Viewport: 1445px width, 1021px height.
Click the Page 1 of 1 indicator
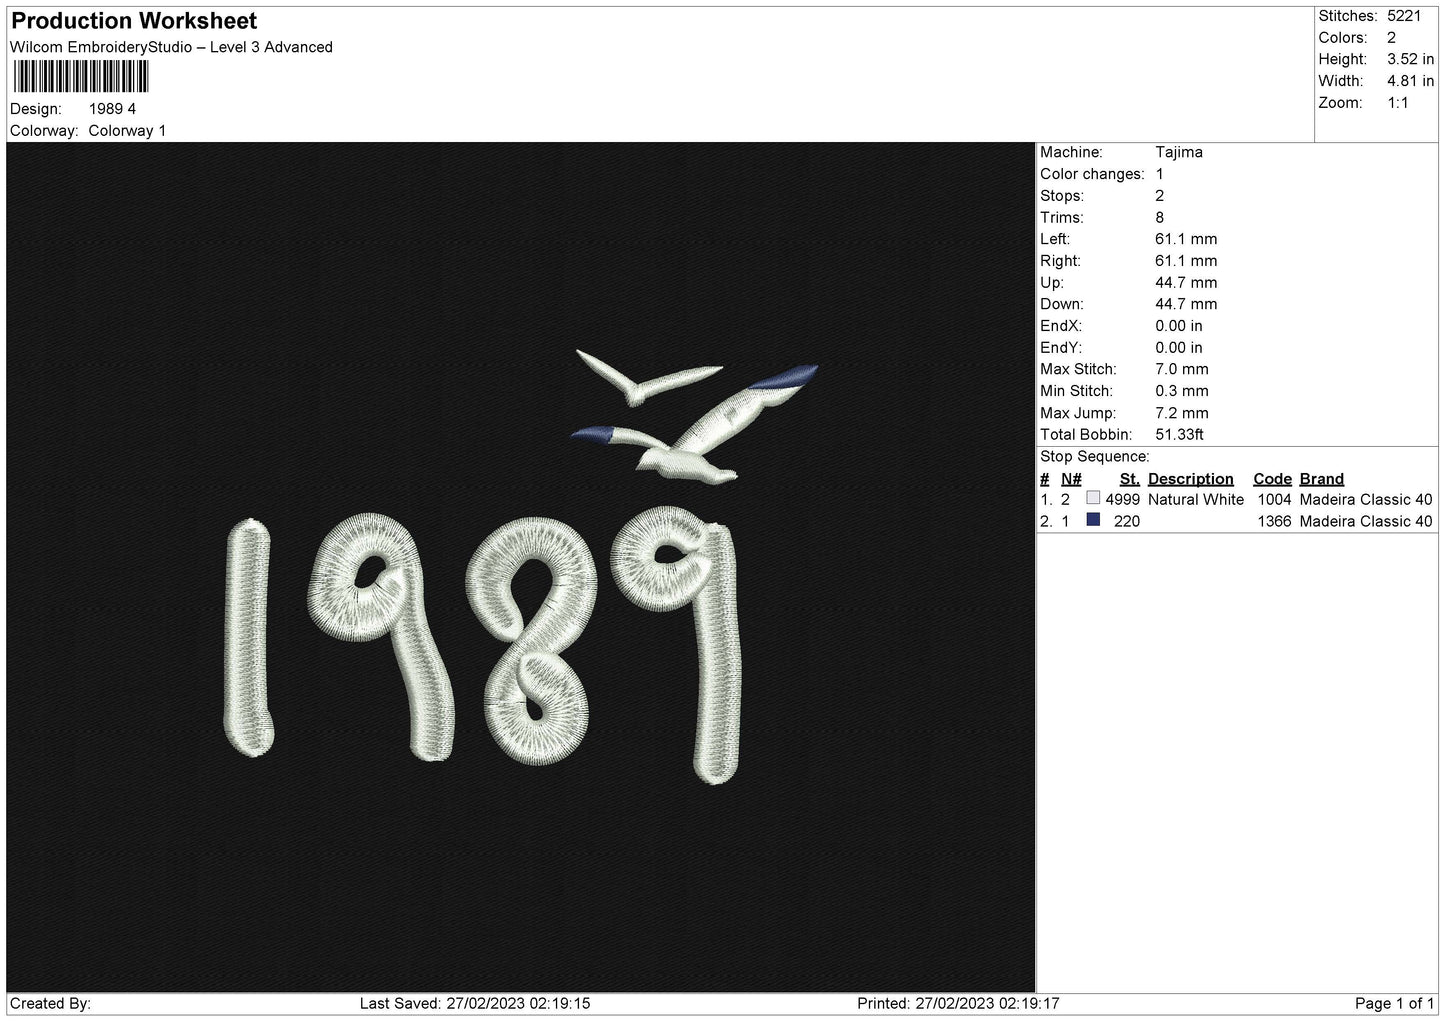[1394, 1003]
